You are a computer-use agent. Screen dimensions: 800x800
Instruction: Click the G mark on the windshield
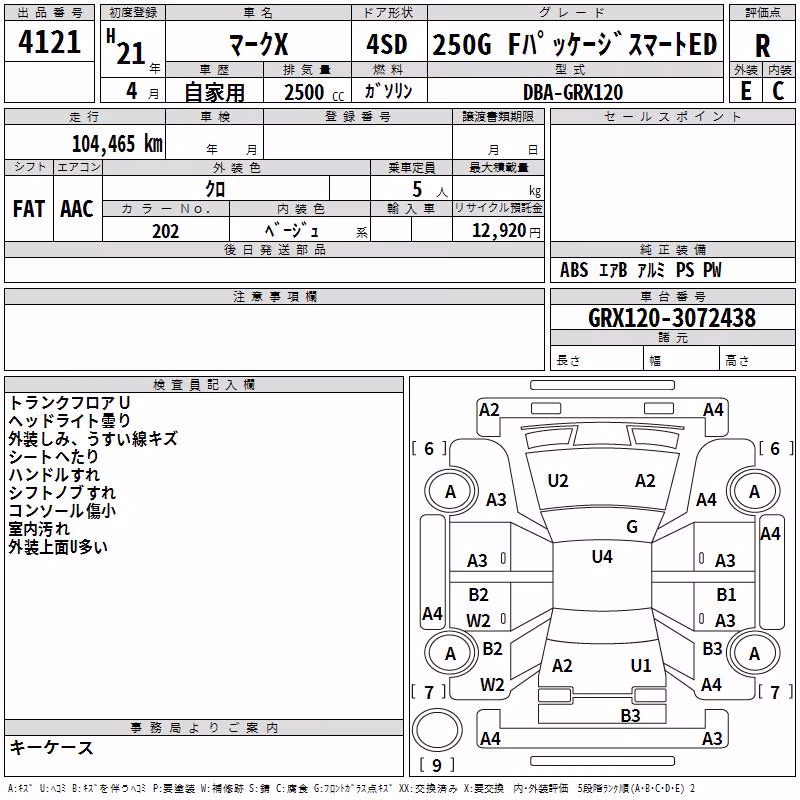632,527
